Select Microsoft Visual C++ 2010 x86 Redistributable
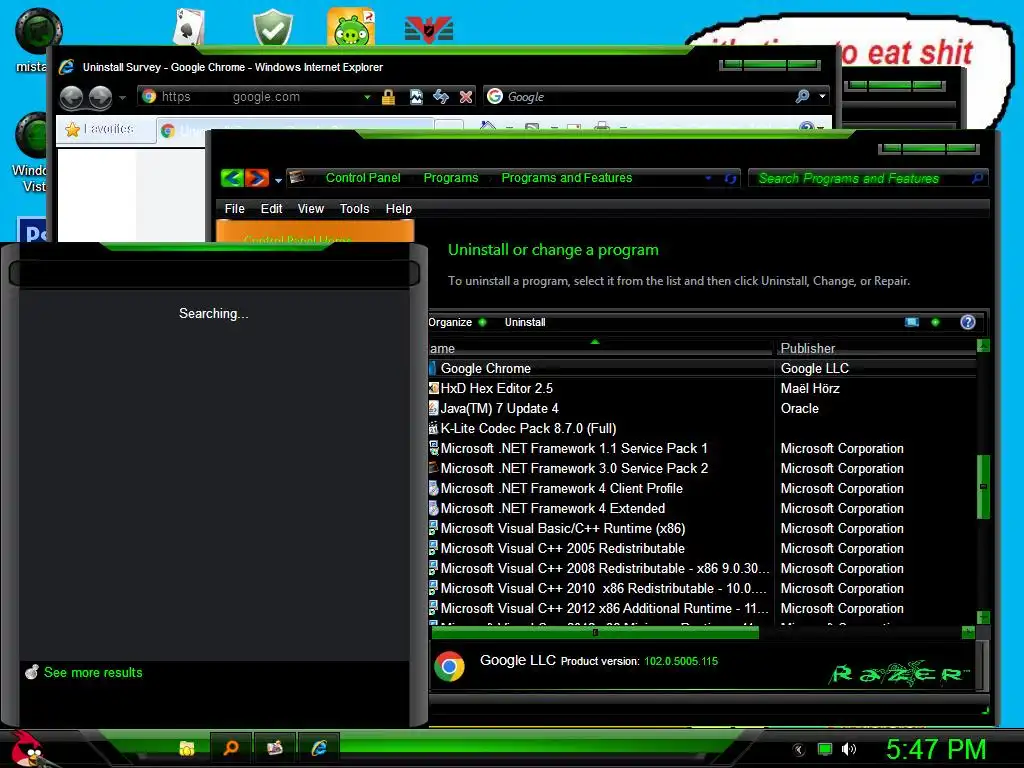The height and width of the screenshot is (768, 1024). [x=702, y=588]
